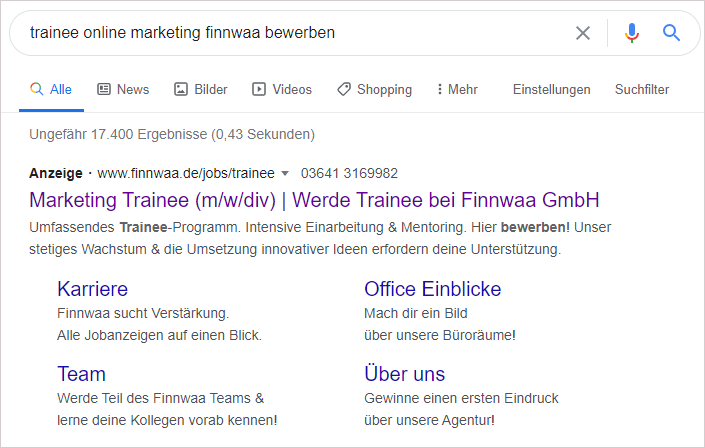
Task: Click the phone number 03641 3169982
Action: point(349,173)
